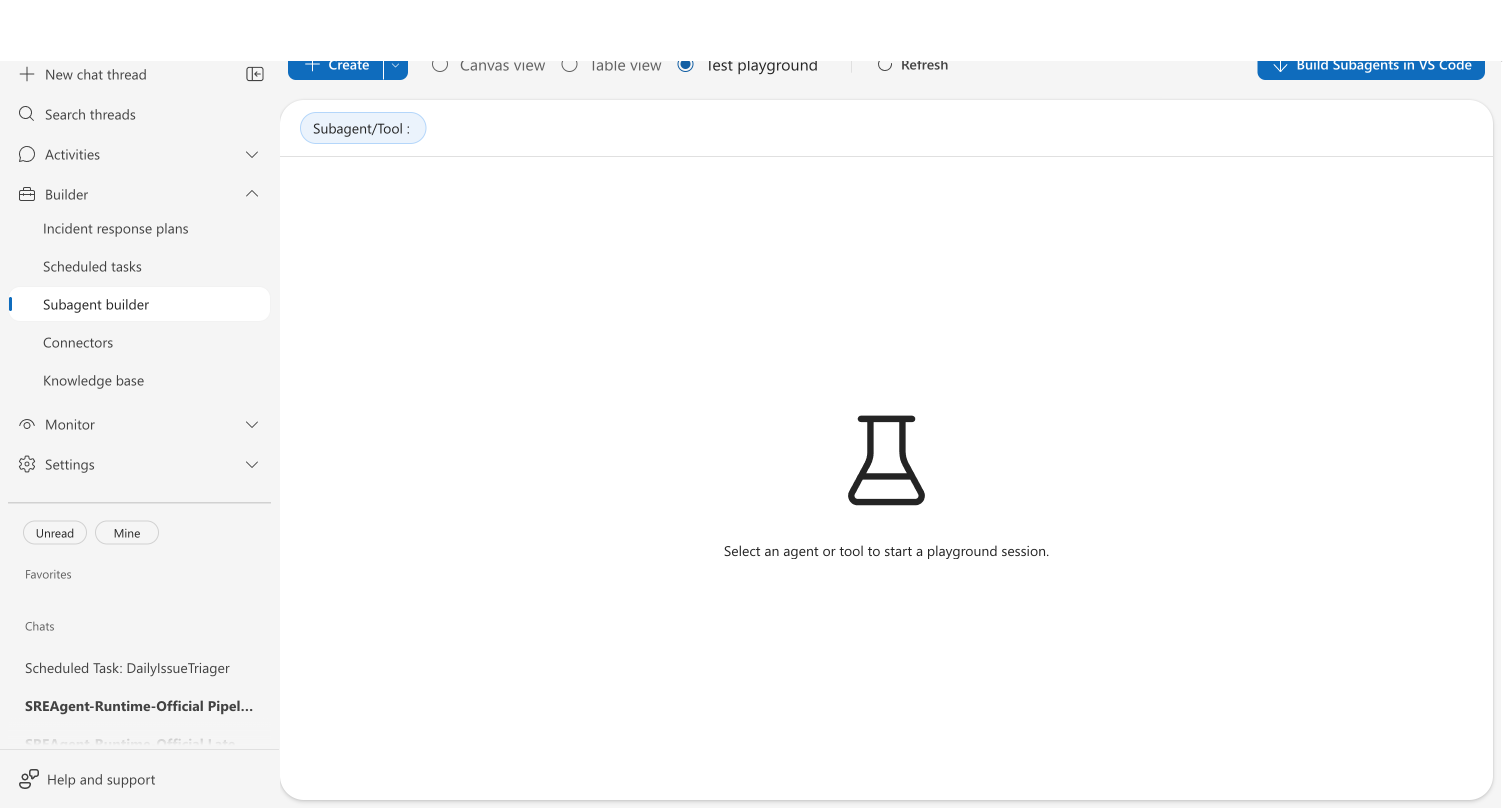Click the Activities label
1504x808 pixels.
pyautogui.click(x=72, y=155)
